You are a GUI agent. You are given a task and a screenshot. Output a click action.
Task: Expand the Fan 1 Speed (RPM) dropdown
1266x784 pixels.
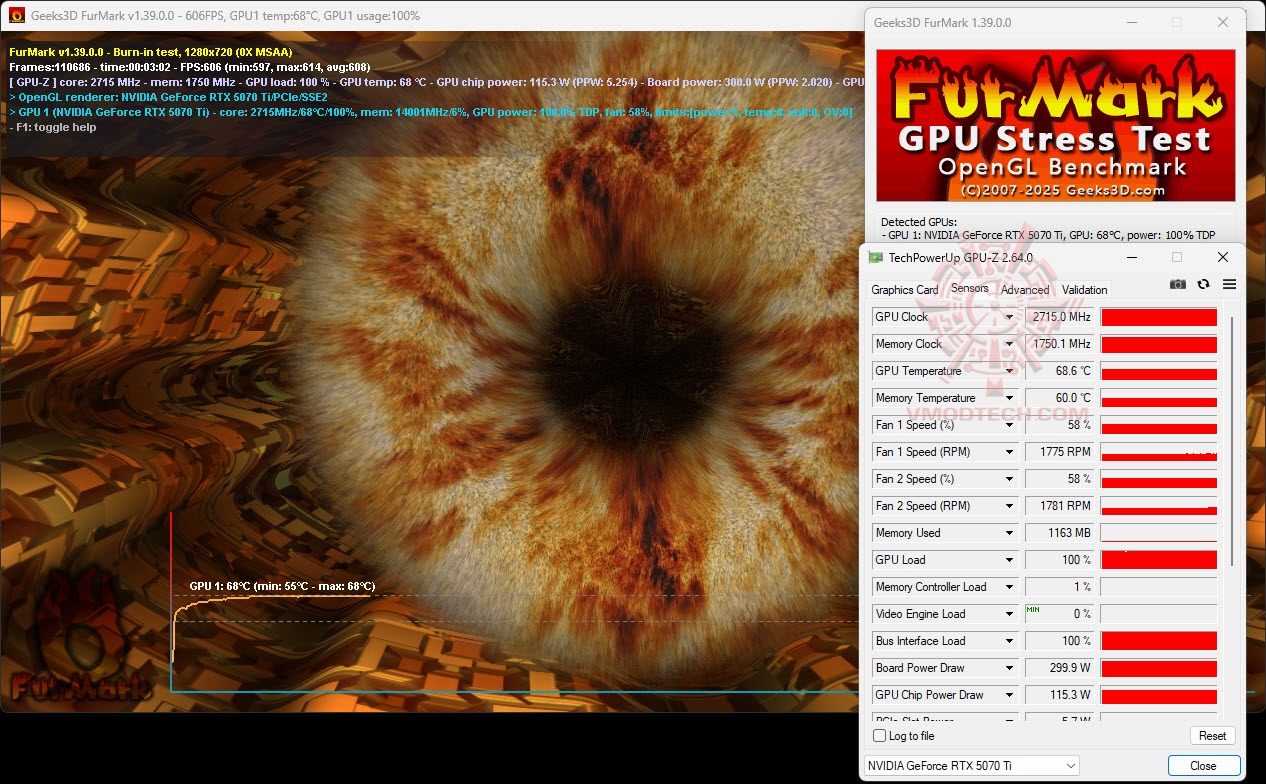[1010, 452]
